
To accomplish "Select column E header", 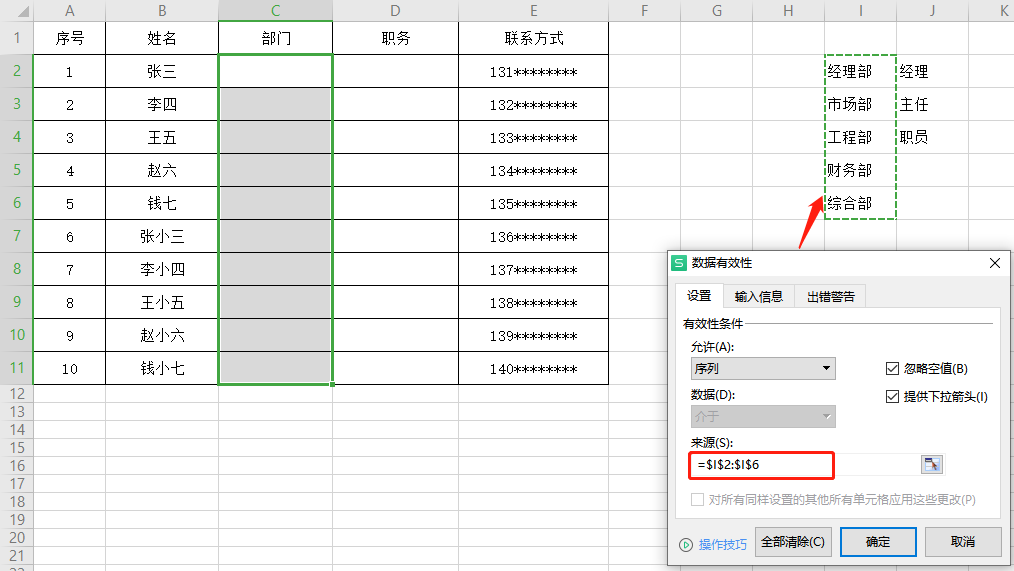I will [534, 10].
